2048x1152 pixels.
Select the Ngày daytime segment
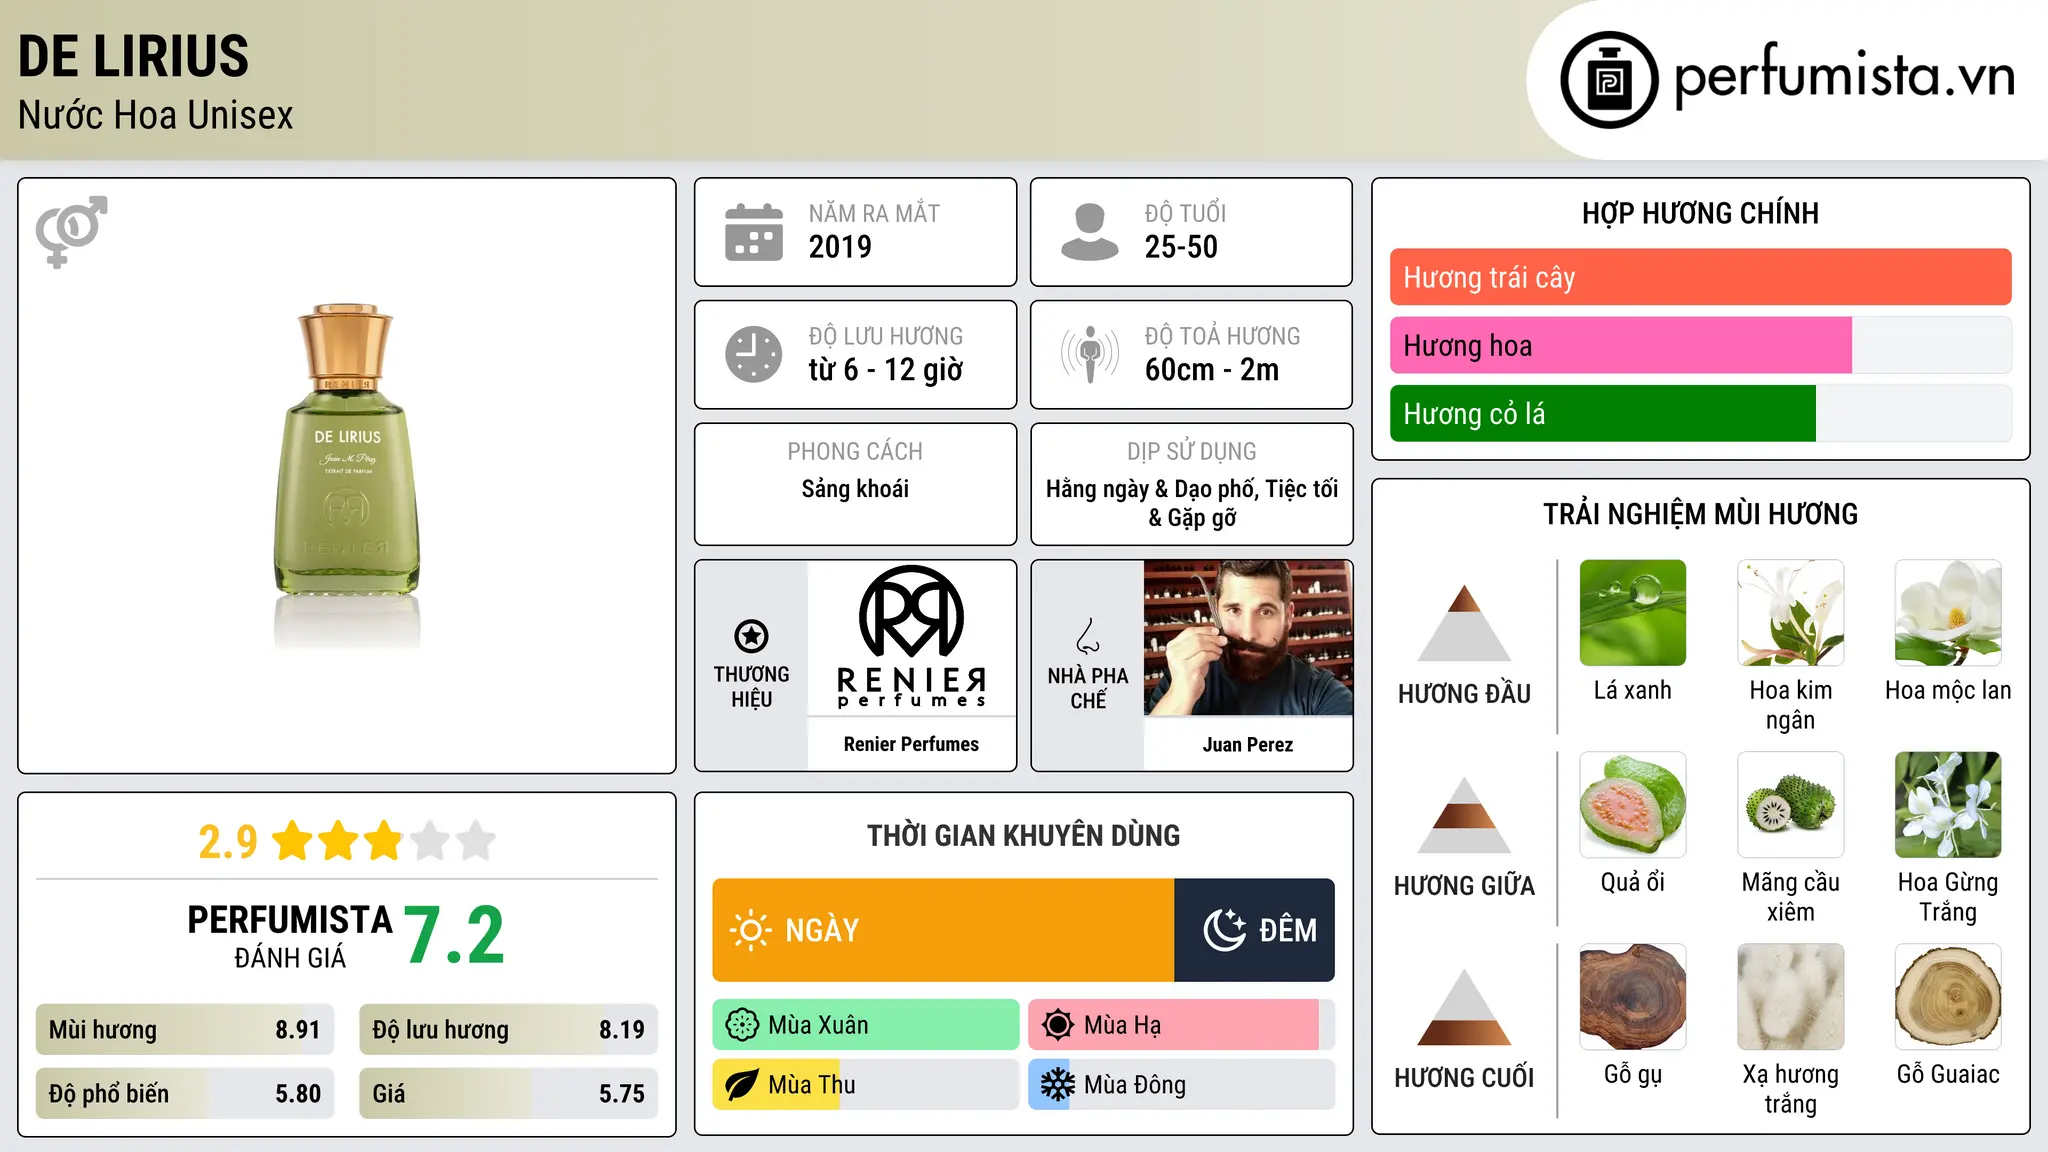click(x=943, y=930)
